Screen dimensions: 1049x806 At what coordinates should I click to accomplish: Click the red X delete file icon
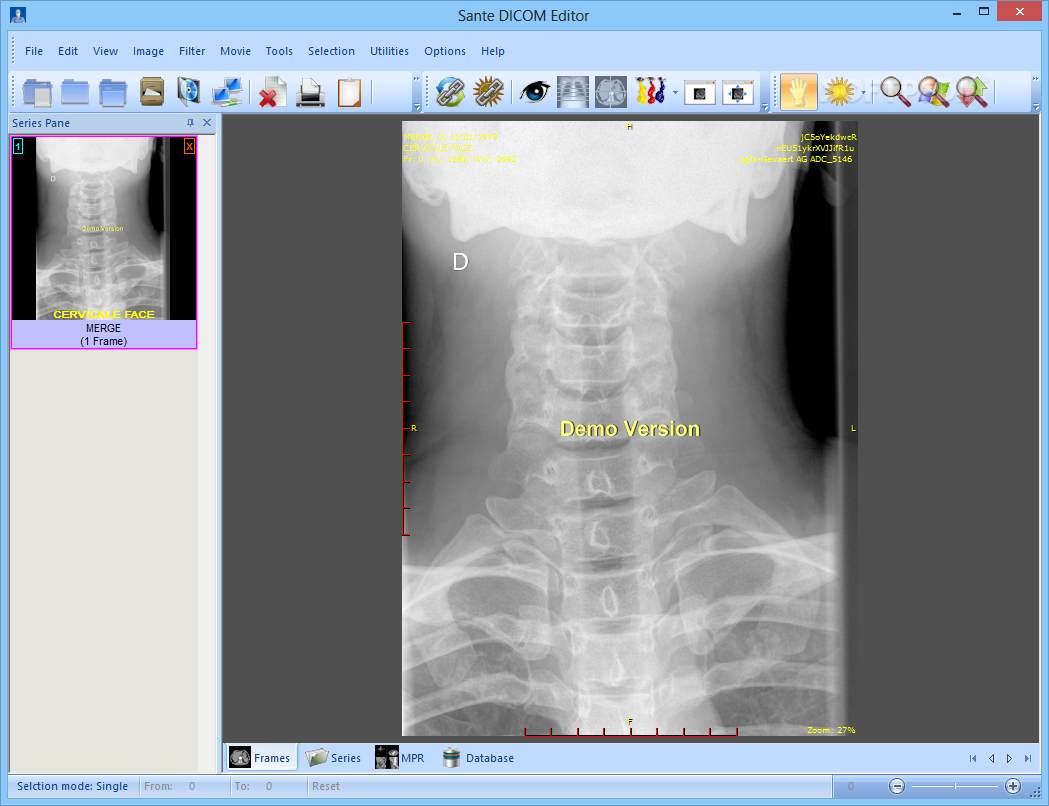click(x=272, y=92)
